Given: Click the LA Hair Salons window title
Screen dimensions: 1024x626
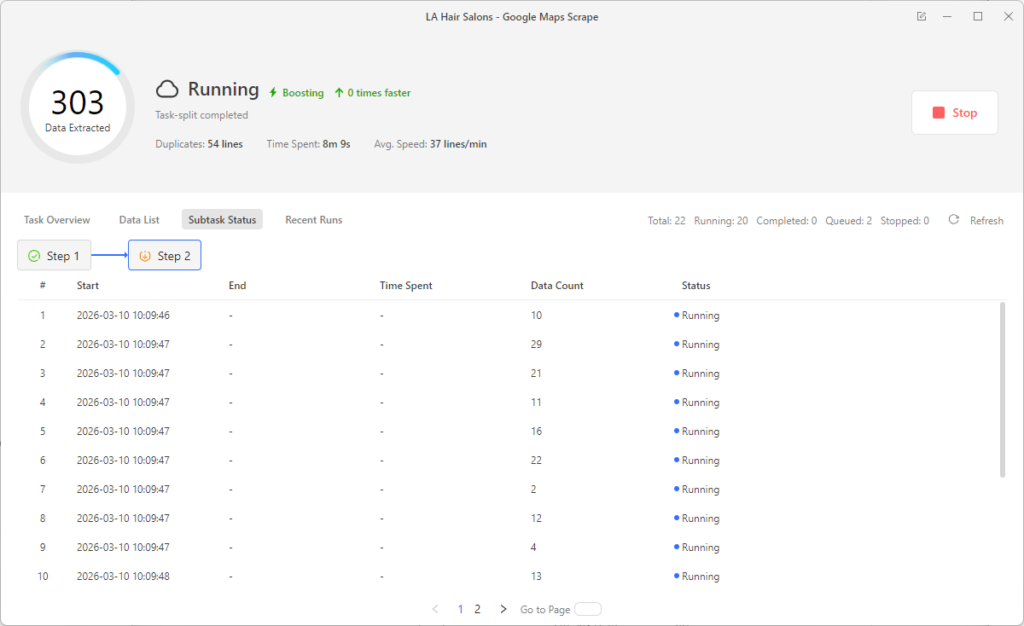Looking at the screenshot, I should click(512, 17).
